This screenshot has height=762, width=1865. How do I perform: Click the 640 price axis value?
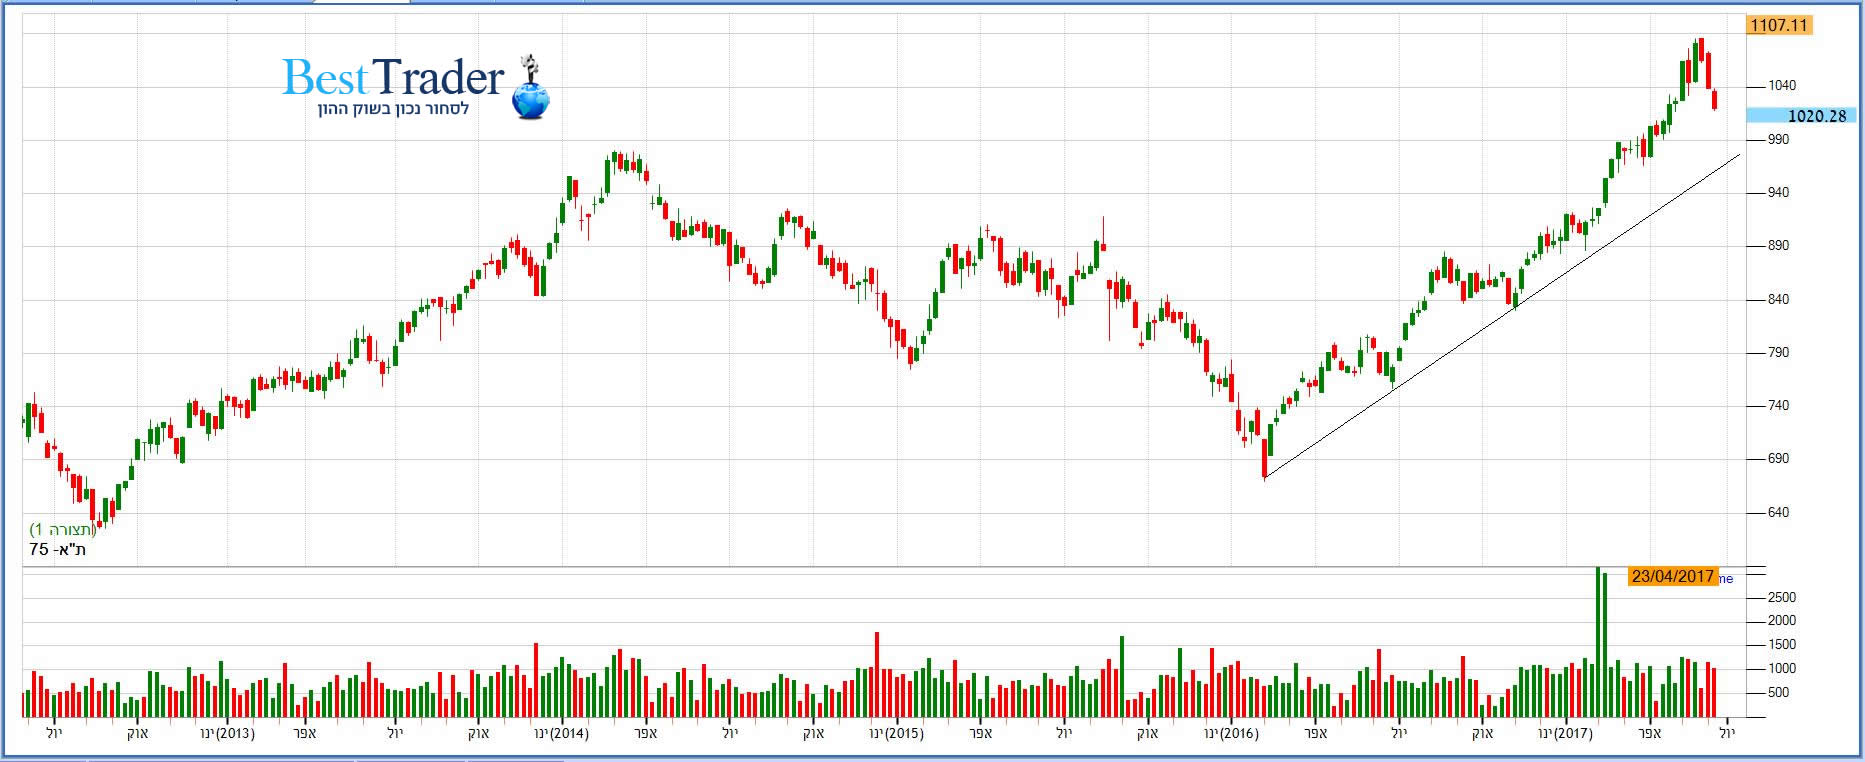(x=1778, y=513)
